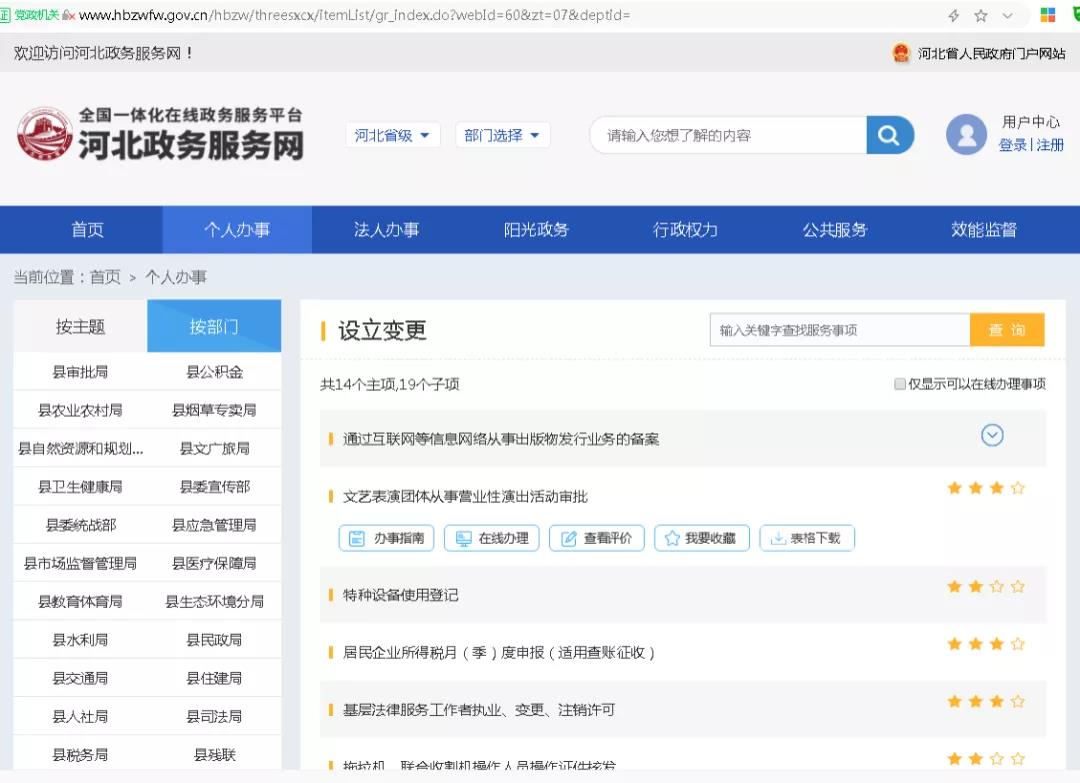The width and height of the screenshot is (1080, 783).
Task: Click the national emblem beside 河北省人民政府门户网站
Action: click(899, 51)
